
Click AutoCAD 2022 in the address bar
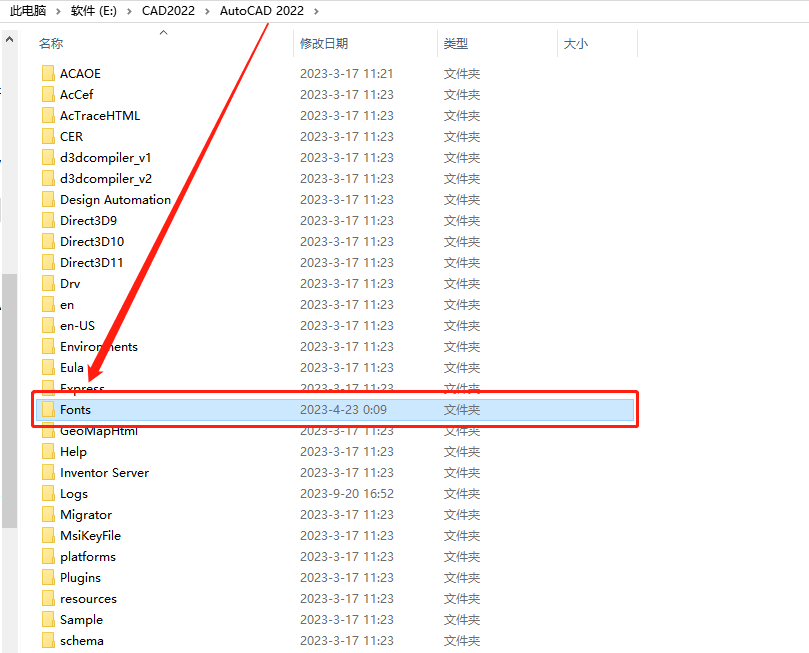point(262,11)
